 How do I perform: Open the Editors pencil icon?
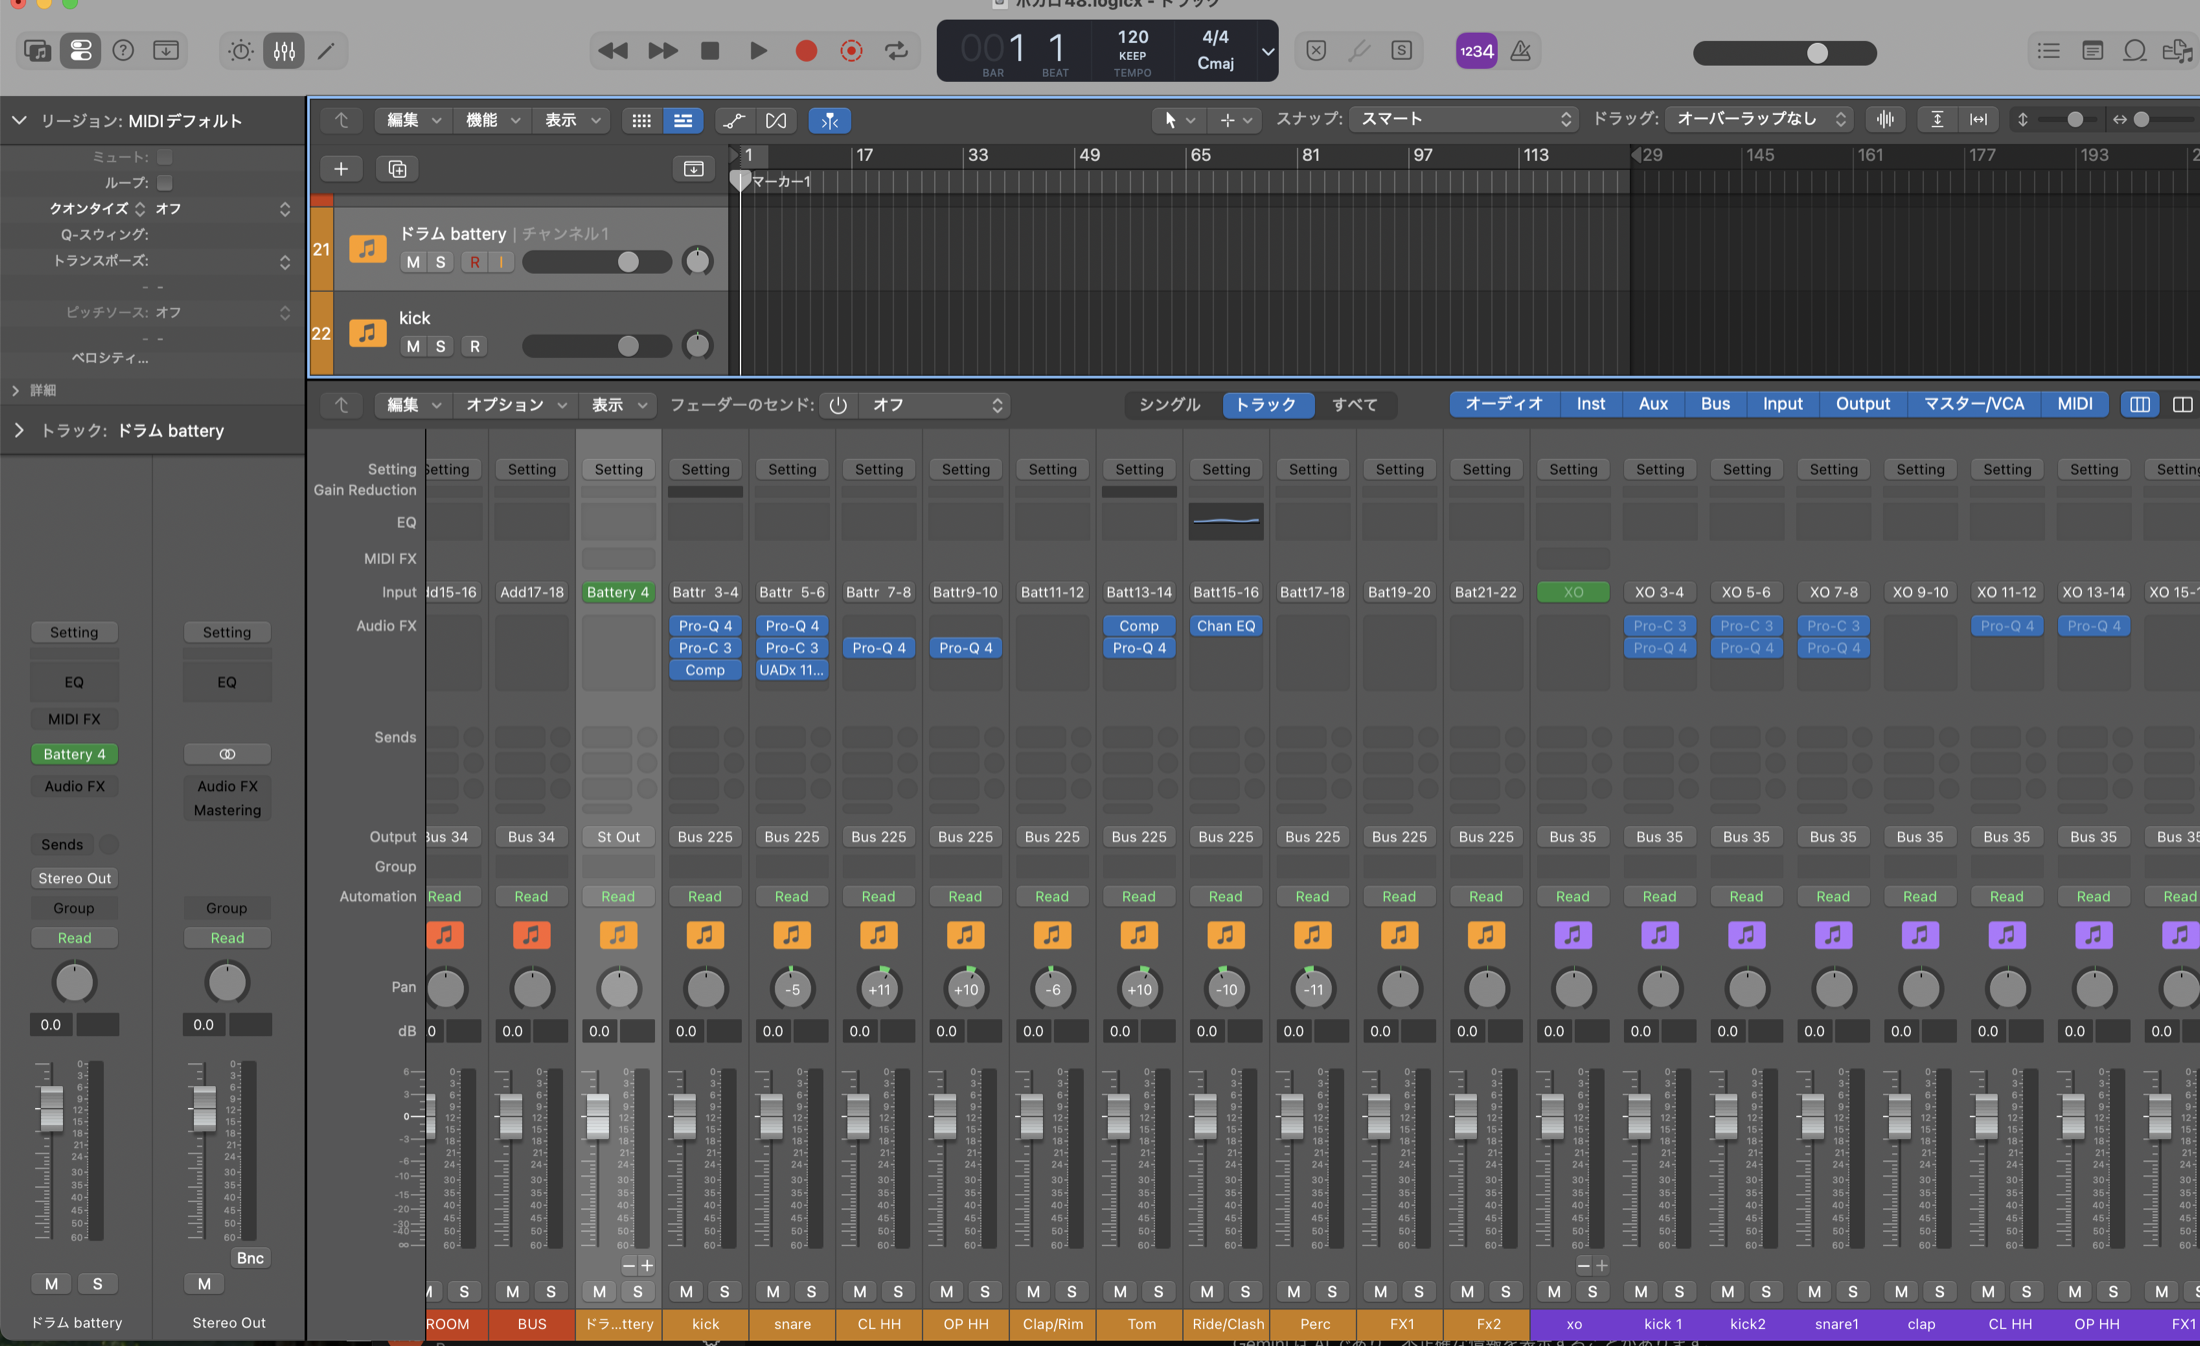pyautogui.click(x=327, y=50)
